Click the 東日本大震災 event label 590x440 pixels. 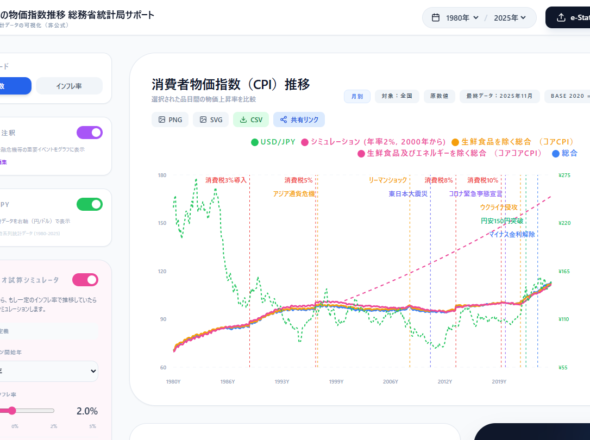(x=408, y=194)
